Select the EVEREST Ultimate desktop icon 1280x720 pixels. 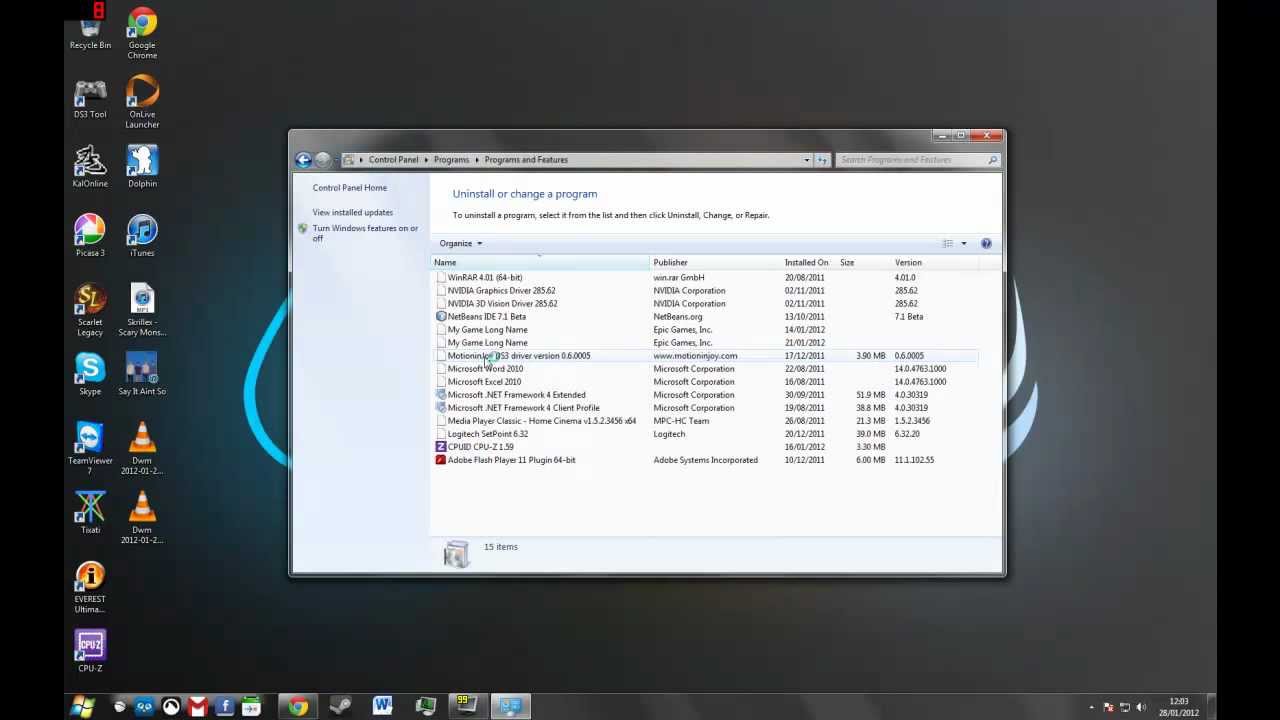(x=90, y=588)
